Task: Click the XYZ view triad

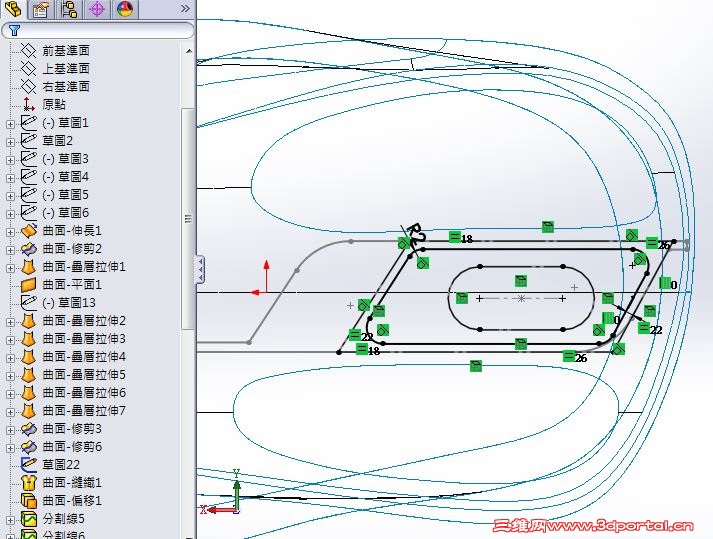Action: point(224,492)
